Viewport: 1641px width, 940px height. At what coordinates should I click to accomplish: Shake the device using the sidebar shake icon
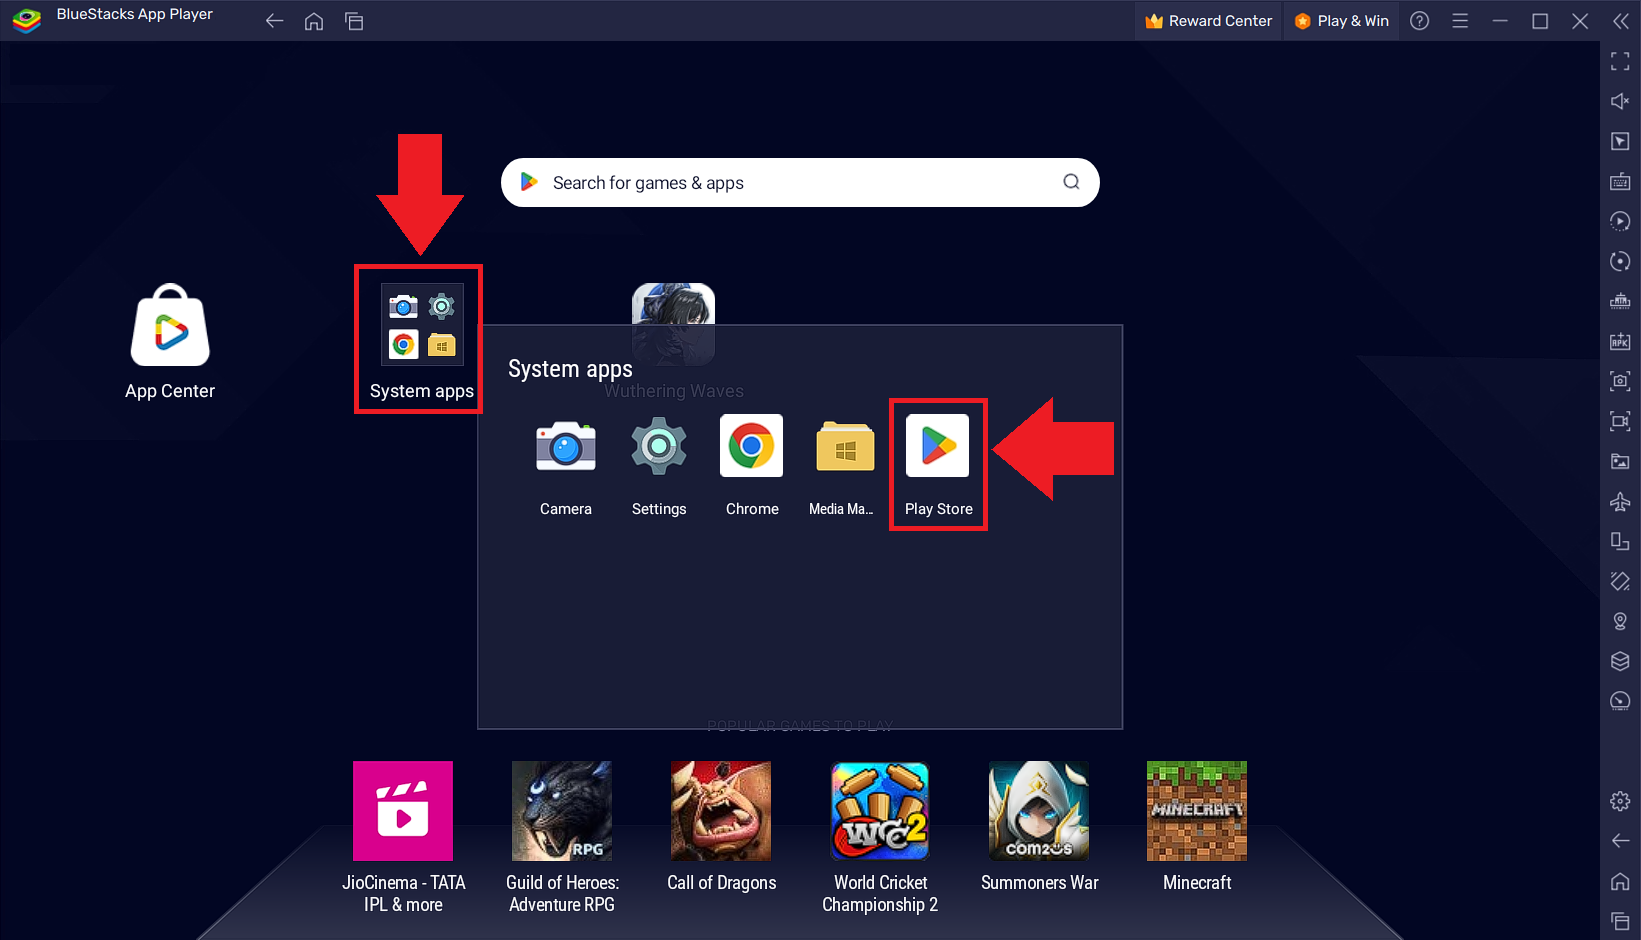point(1620,581)
